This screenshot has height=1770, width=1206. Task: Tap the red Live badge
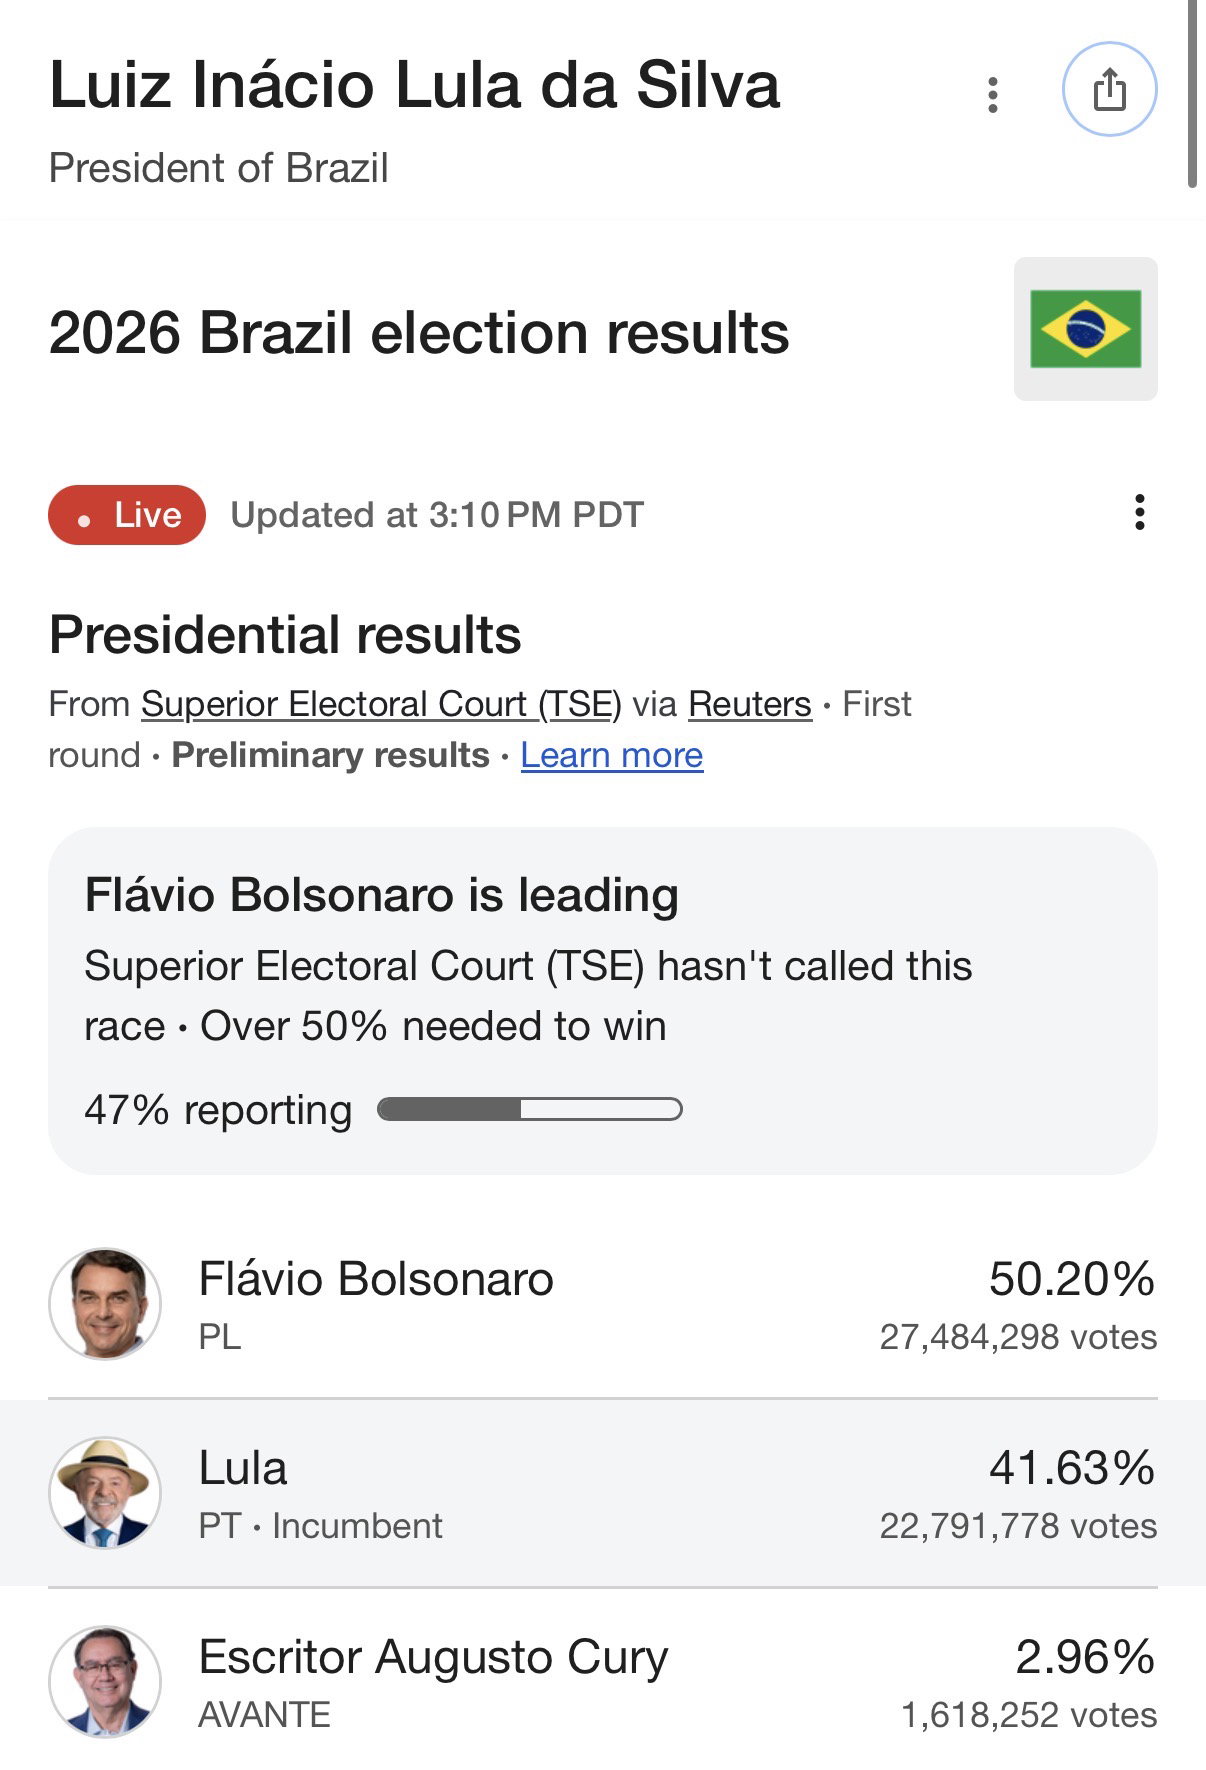tap(127, 515)
